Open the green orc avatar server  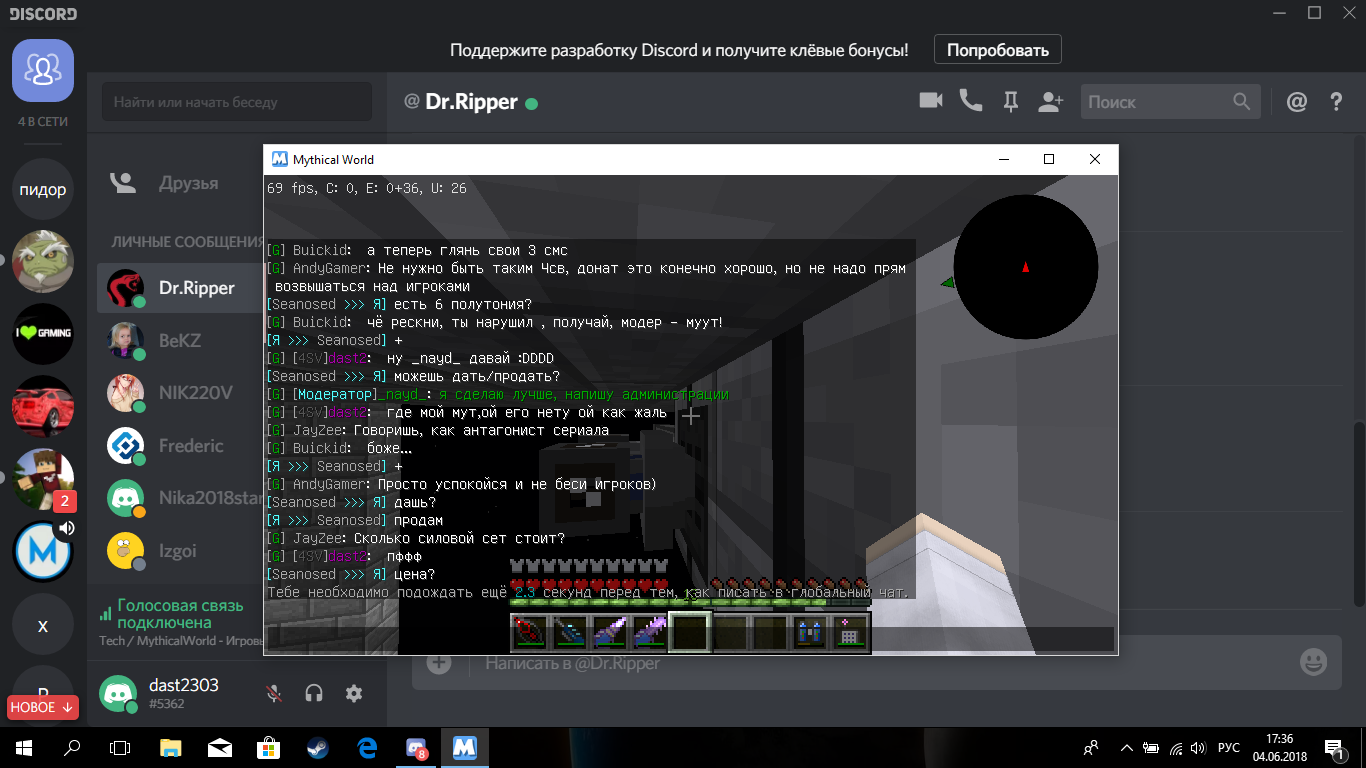point(43,261)
